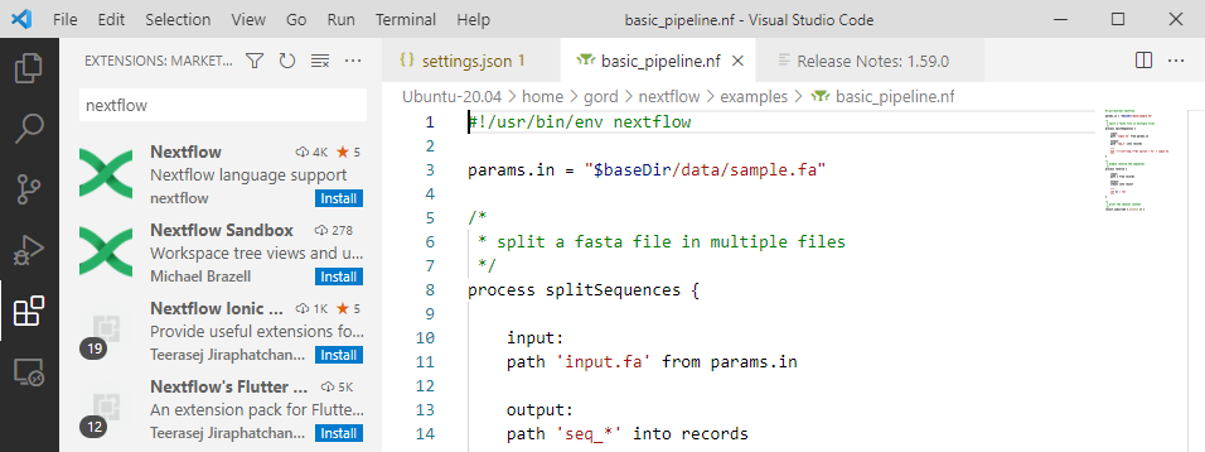Click the nextflow extension search field

pos(223,105)
